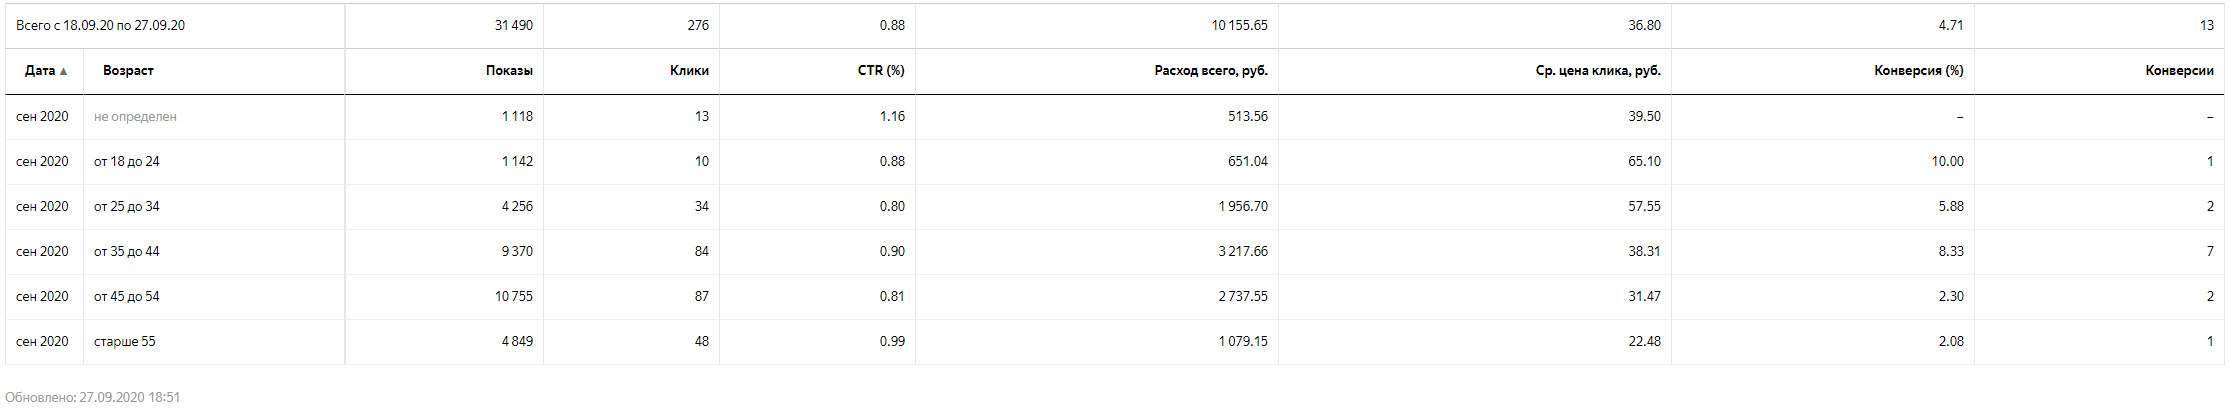Sort by Расход всего, руб. column

[1211, 71]
